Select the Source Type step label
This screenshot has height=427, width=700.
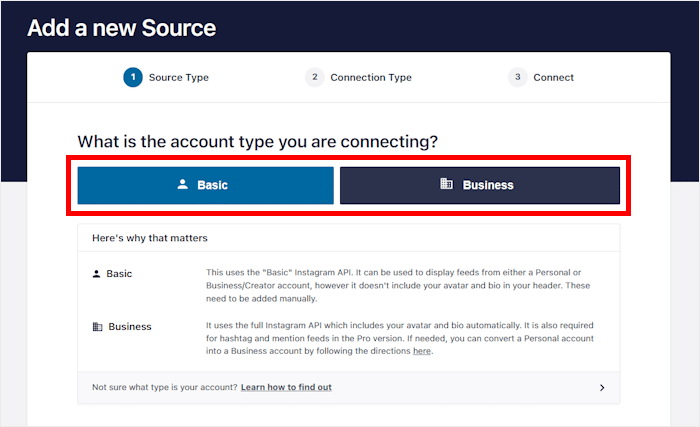click(178, 77)
